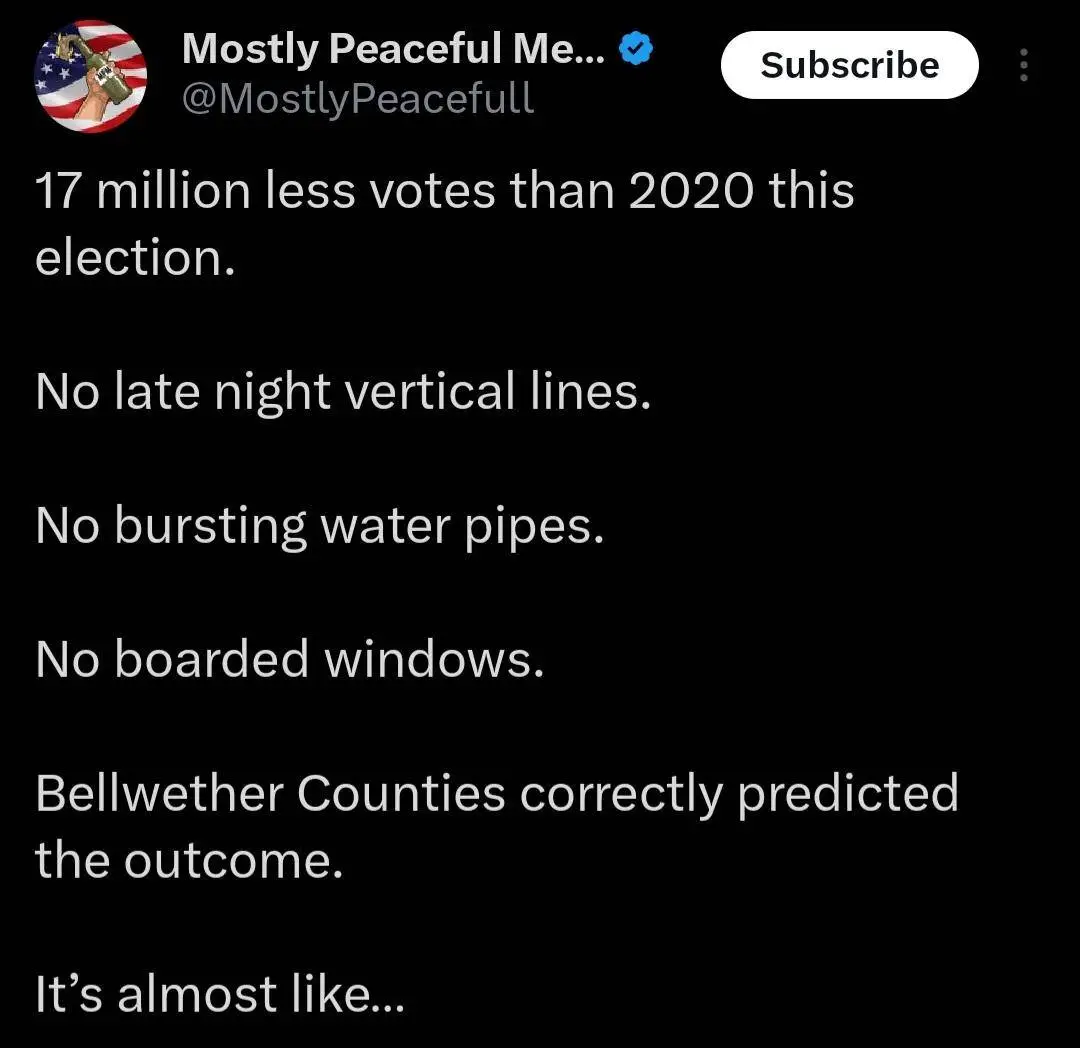Click the word "correctly" in the post
Image resolution: width=1080 pixels, height=1048 pixels.
pos(622,794)
